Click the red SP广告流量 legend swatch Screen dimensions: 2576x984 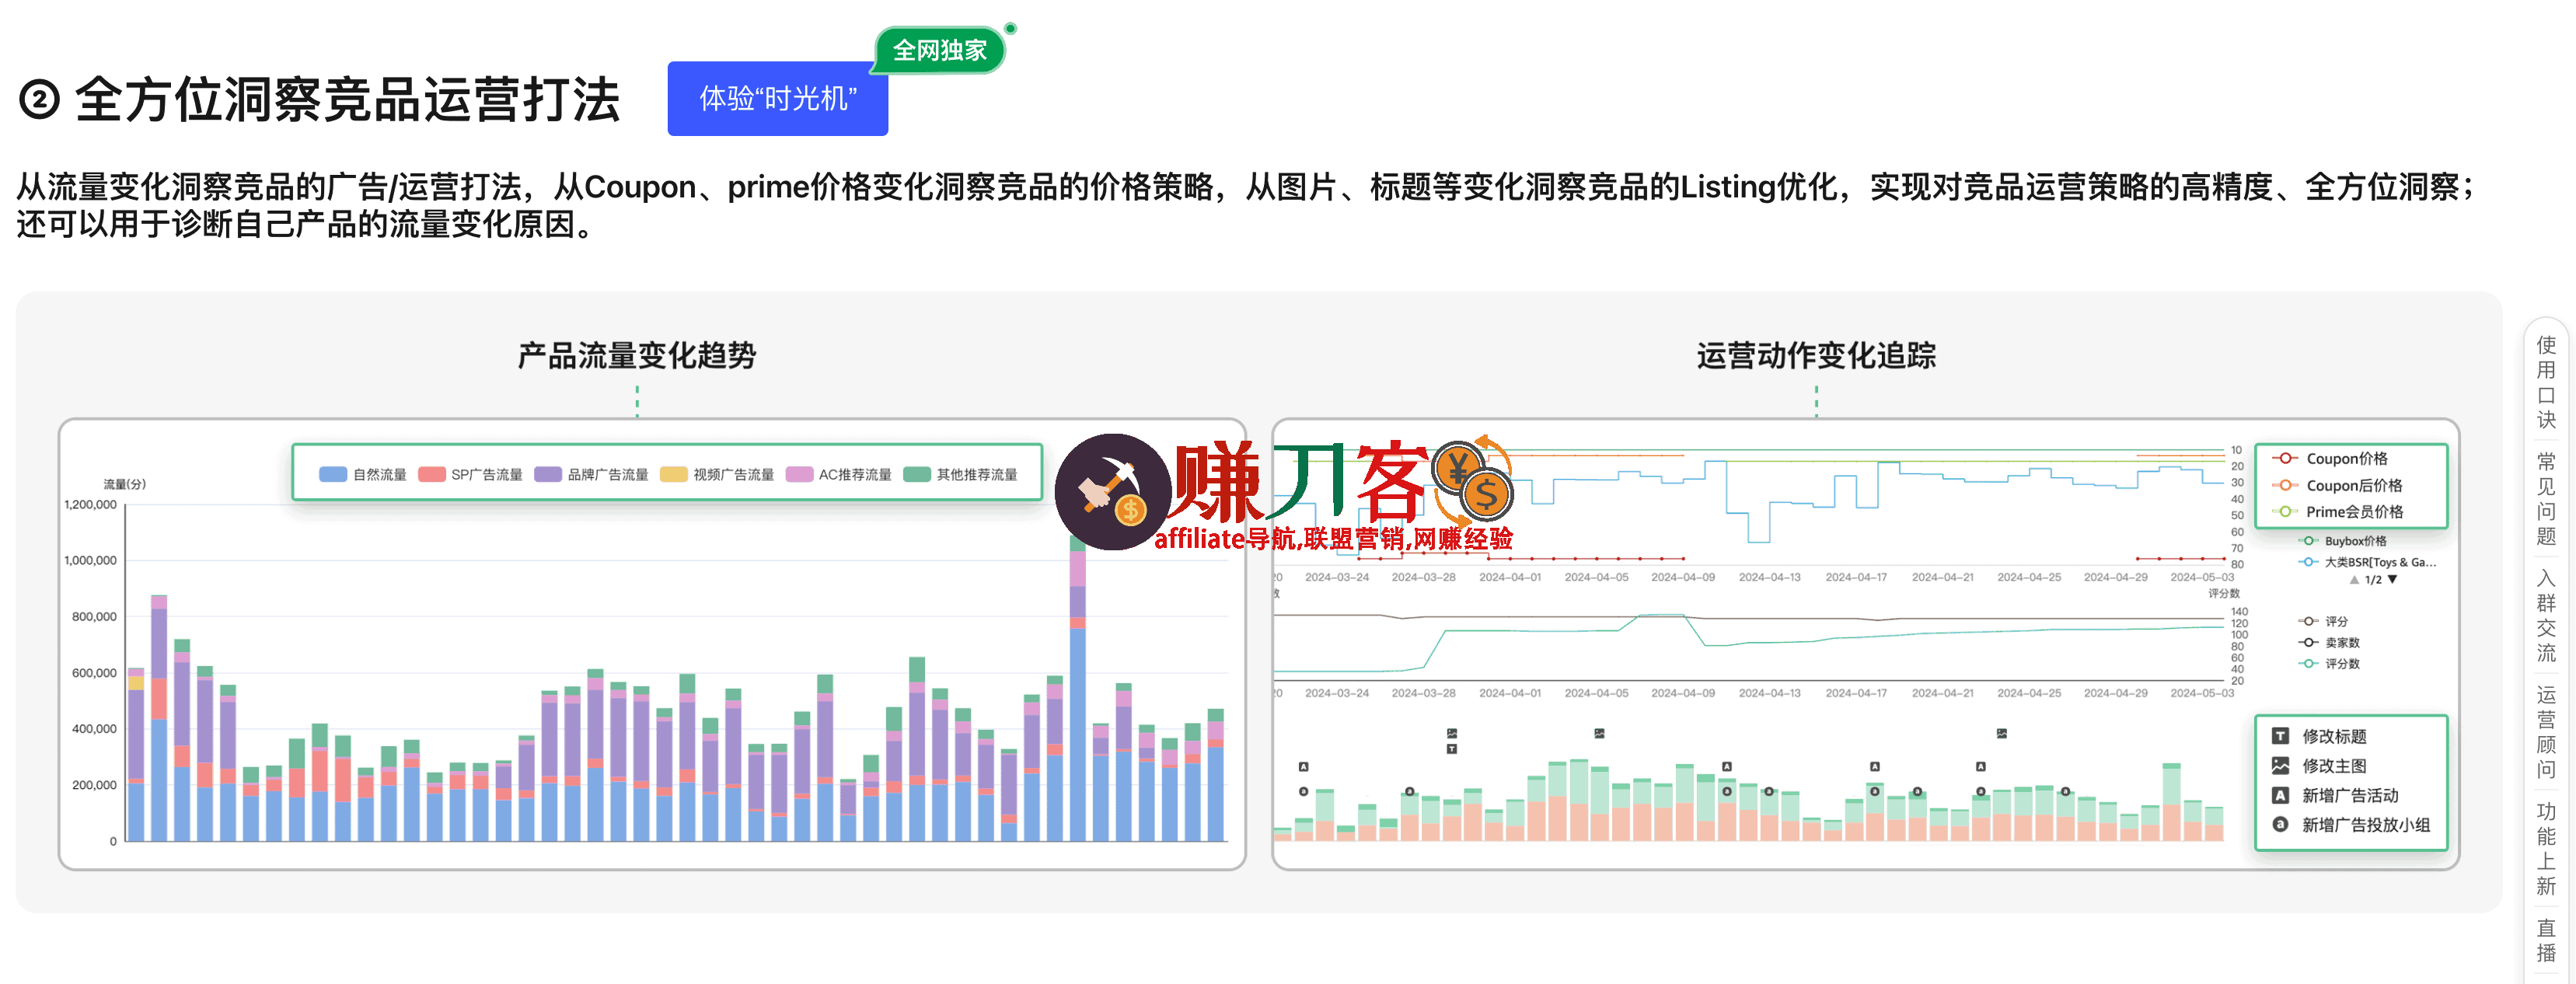[432, 474]
